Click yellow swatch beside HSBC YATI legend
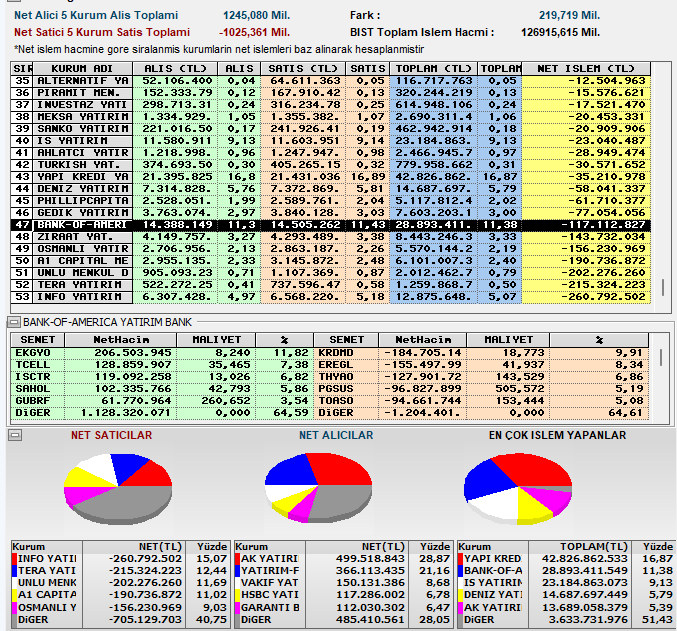 tap(237, 595)
